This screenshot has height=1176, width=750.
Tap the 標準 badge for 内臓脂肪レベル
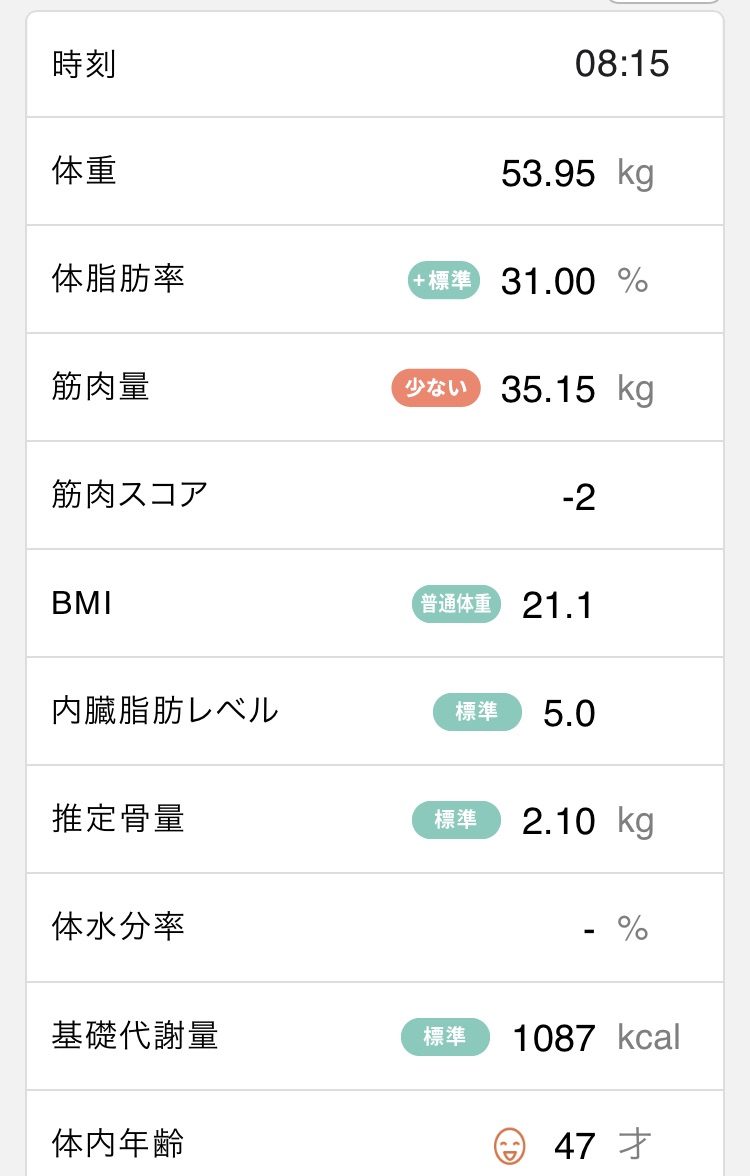[477, 712]
